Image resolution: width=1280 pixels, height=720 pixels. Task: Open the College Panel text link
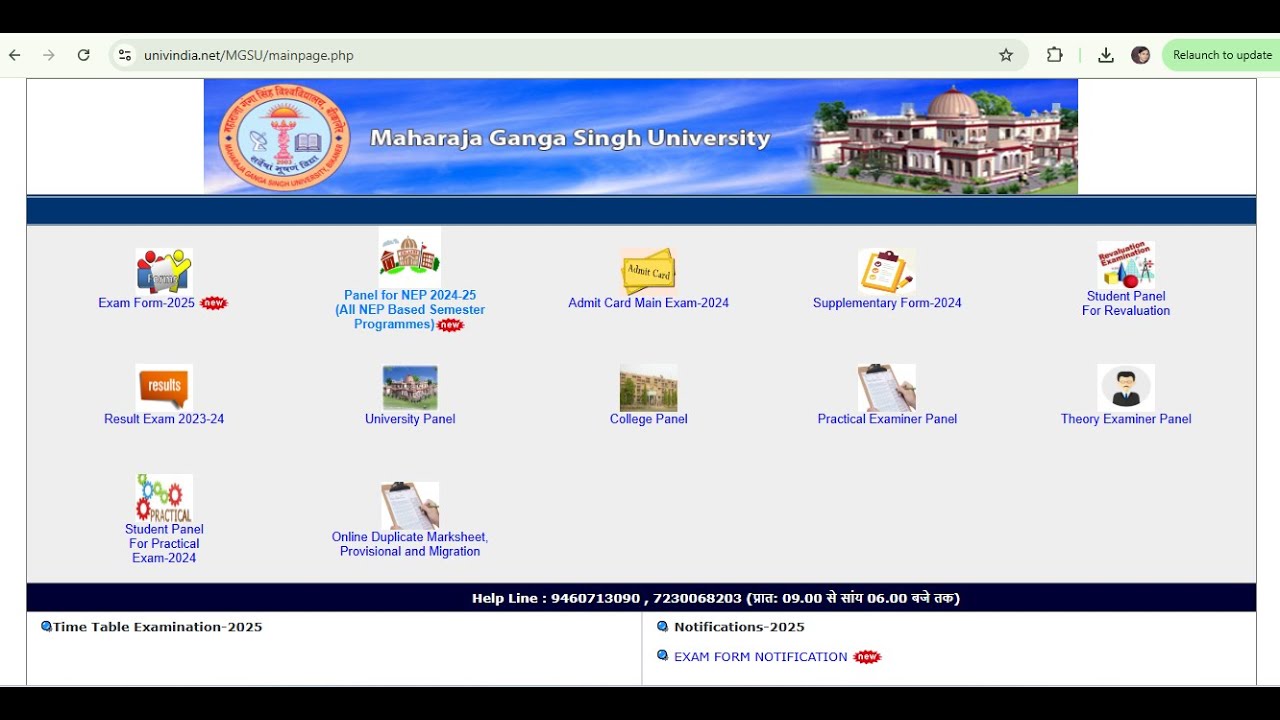point(649,419)
